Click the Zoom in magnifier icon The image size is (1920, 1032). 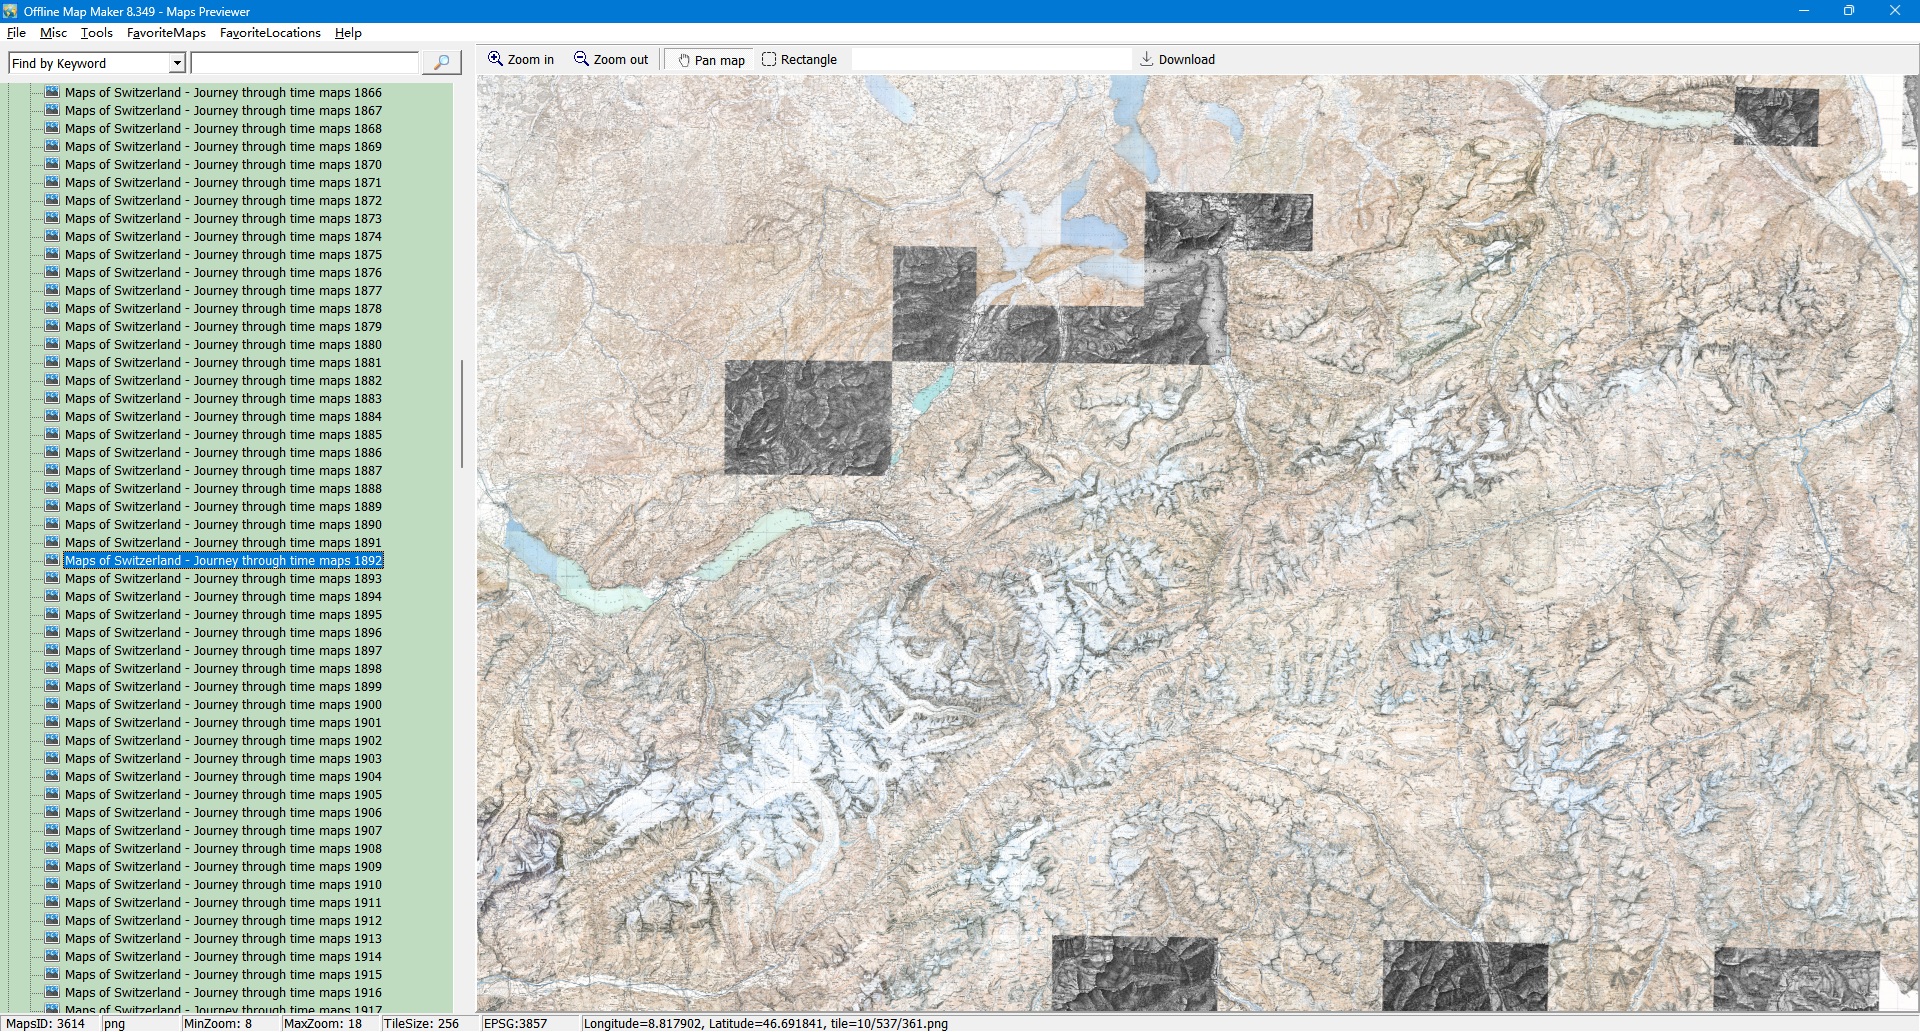tap(495, 59)
